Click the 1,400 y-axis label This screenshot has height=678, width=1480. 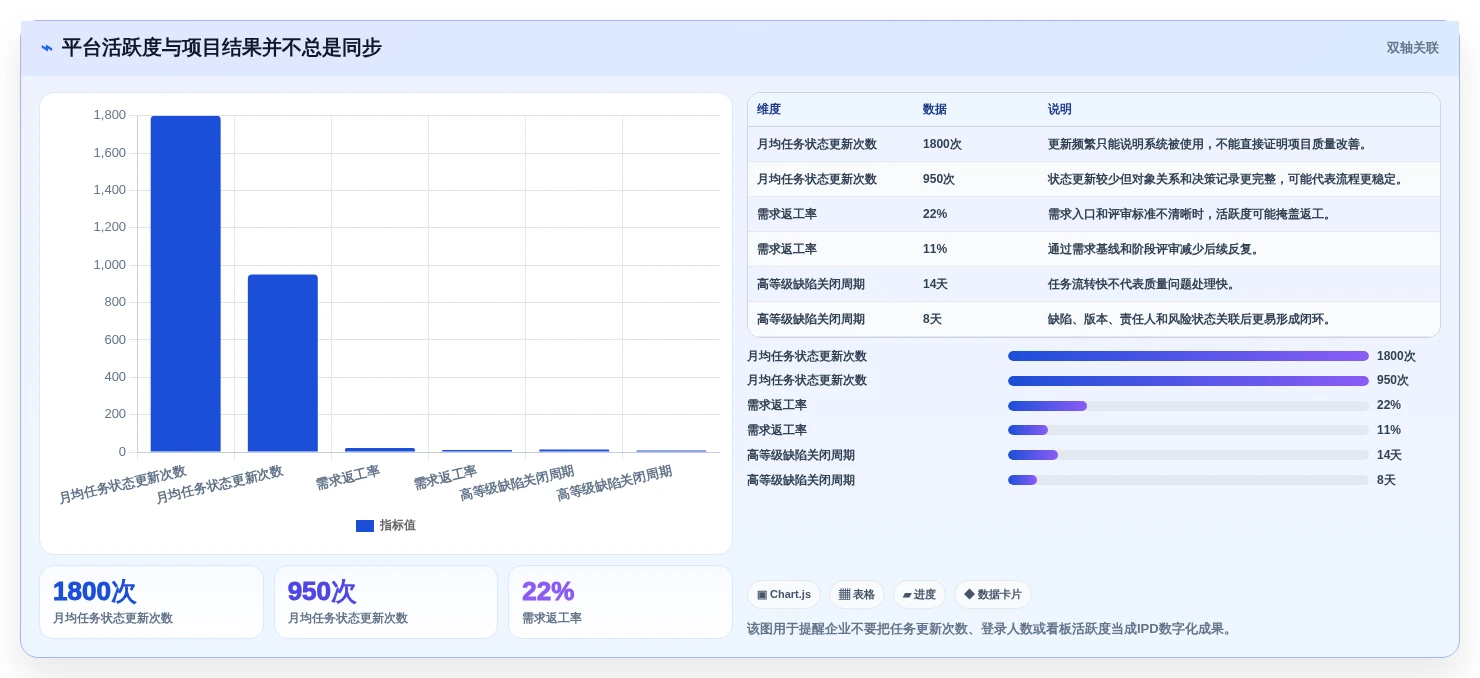click(x=110, y=190)
